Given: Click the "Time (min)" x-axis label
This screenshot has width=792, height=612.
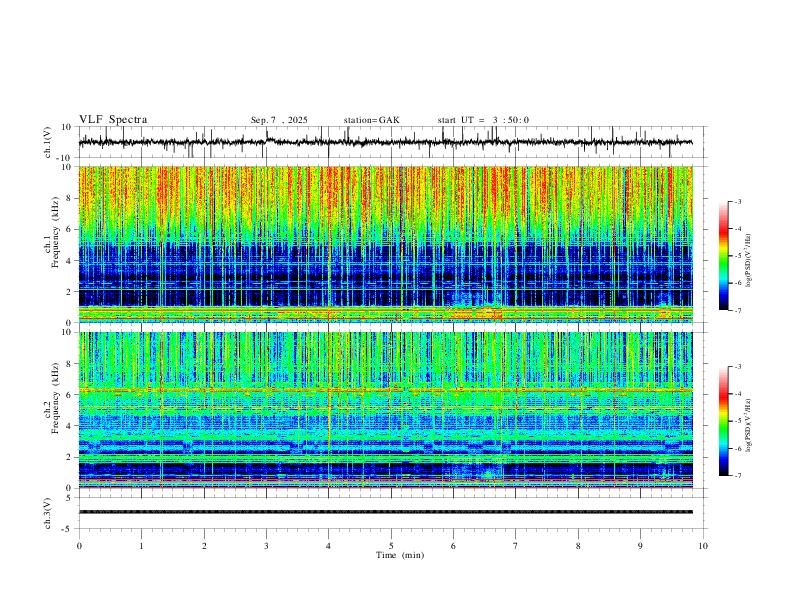Looking at the screenshot, I should [x=400, y=555].
